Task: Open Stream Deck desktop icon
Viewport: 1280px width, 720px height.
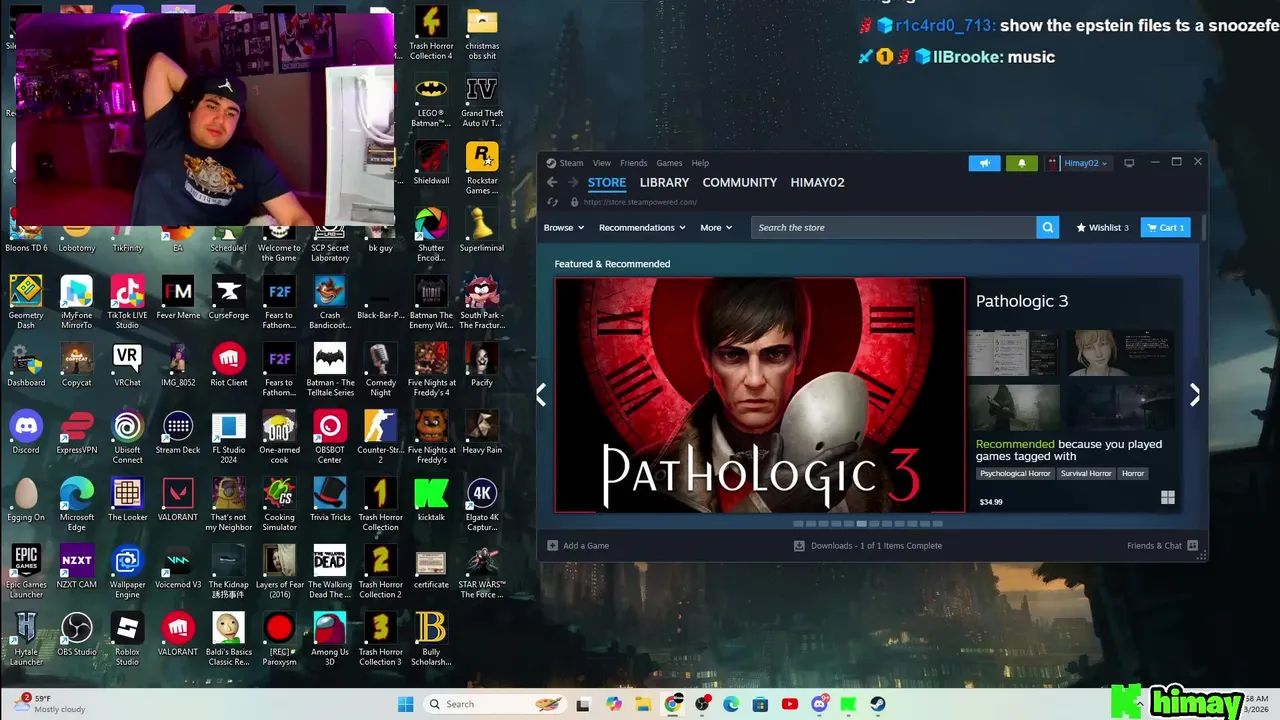Action: click(178, 433)
